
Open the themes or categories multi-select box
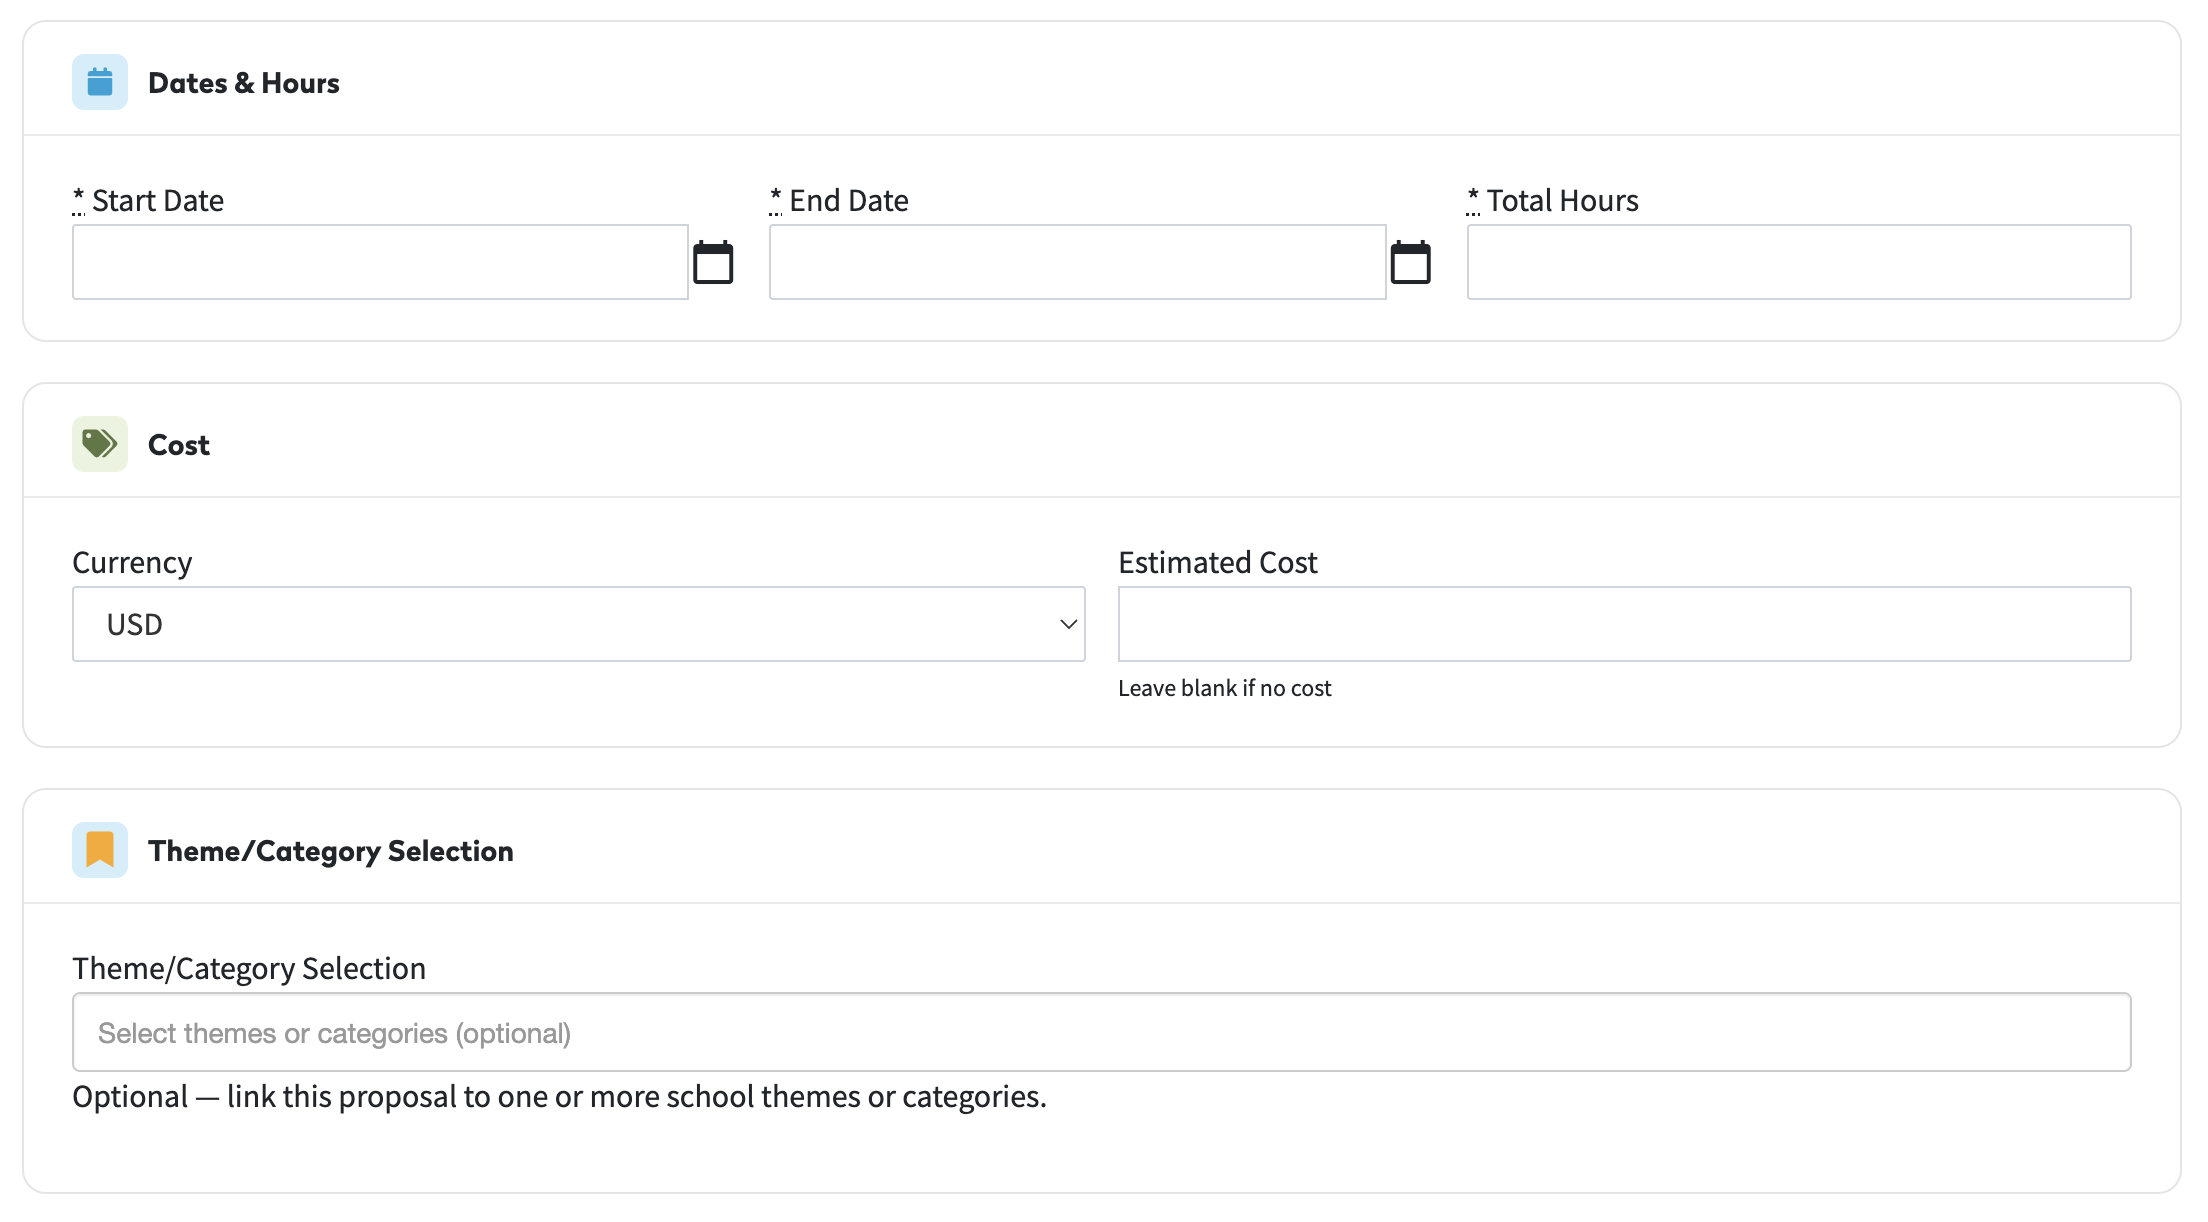(1102, 1032)
